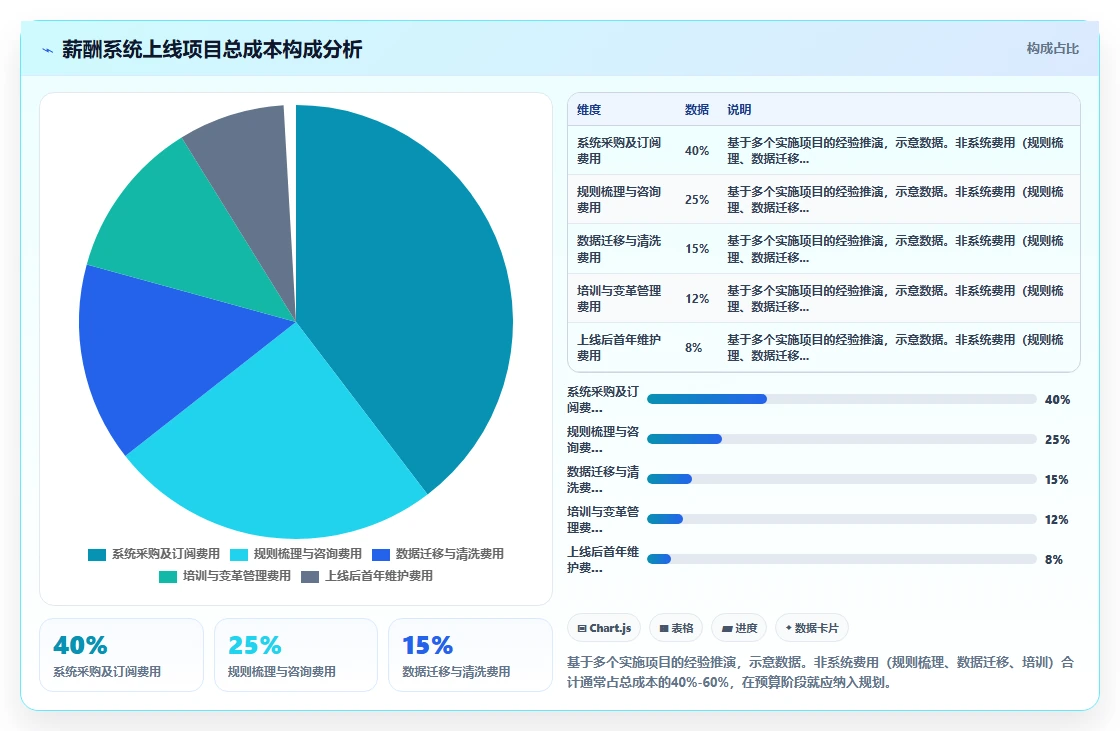Click the 说明 column header
1120x731 pixels.
739,110
